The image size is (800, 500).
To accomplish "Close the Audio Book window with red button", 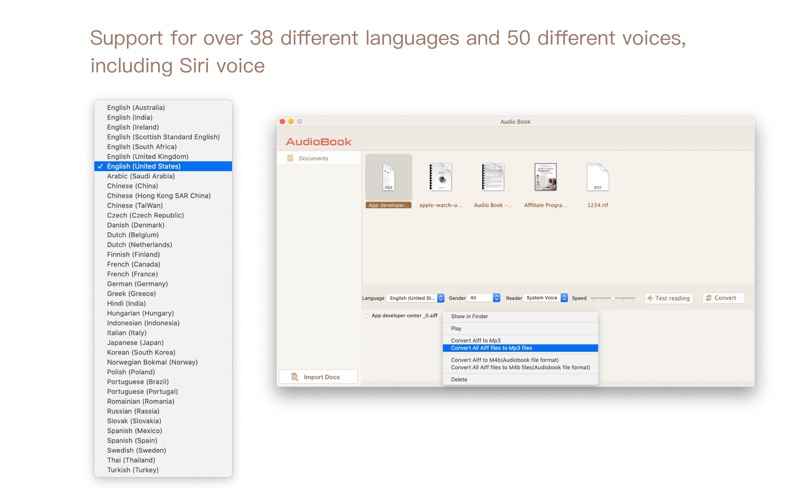I will point(282,121).
